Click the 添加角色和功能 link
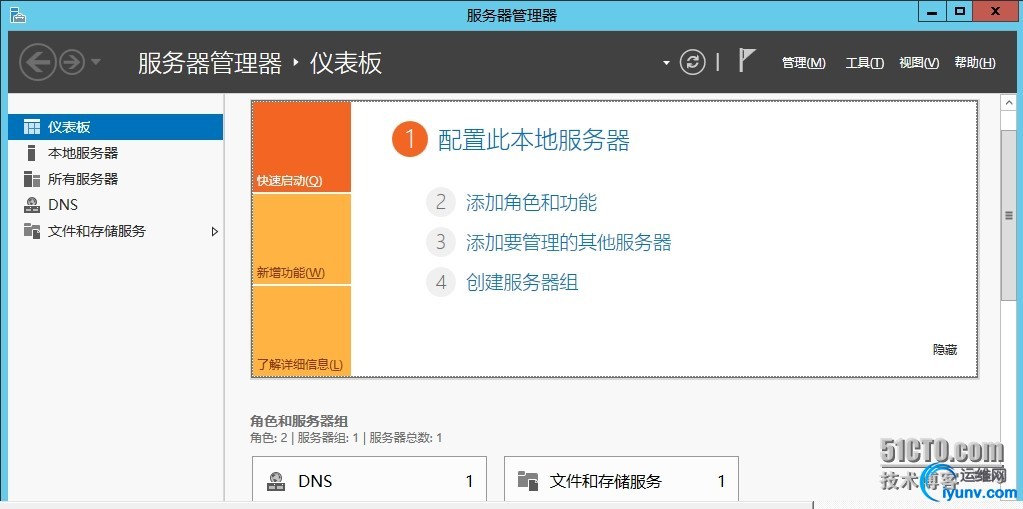The image size is (1023, 509). point(531,202)
